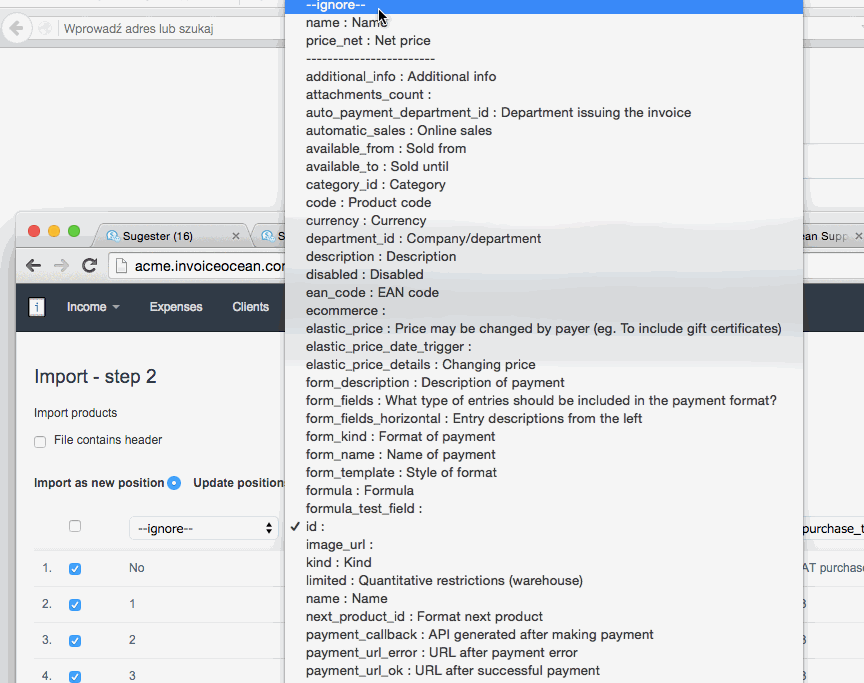864x683 pixels.
Task: Select description : Description option
Action: (544, 257)
